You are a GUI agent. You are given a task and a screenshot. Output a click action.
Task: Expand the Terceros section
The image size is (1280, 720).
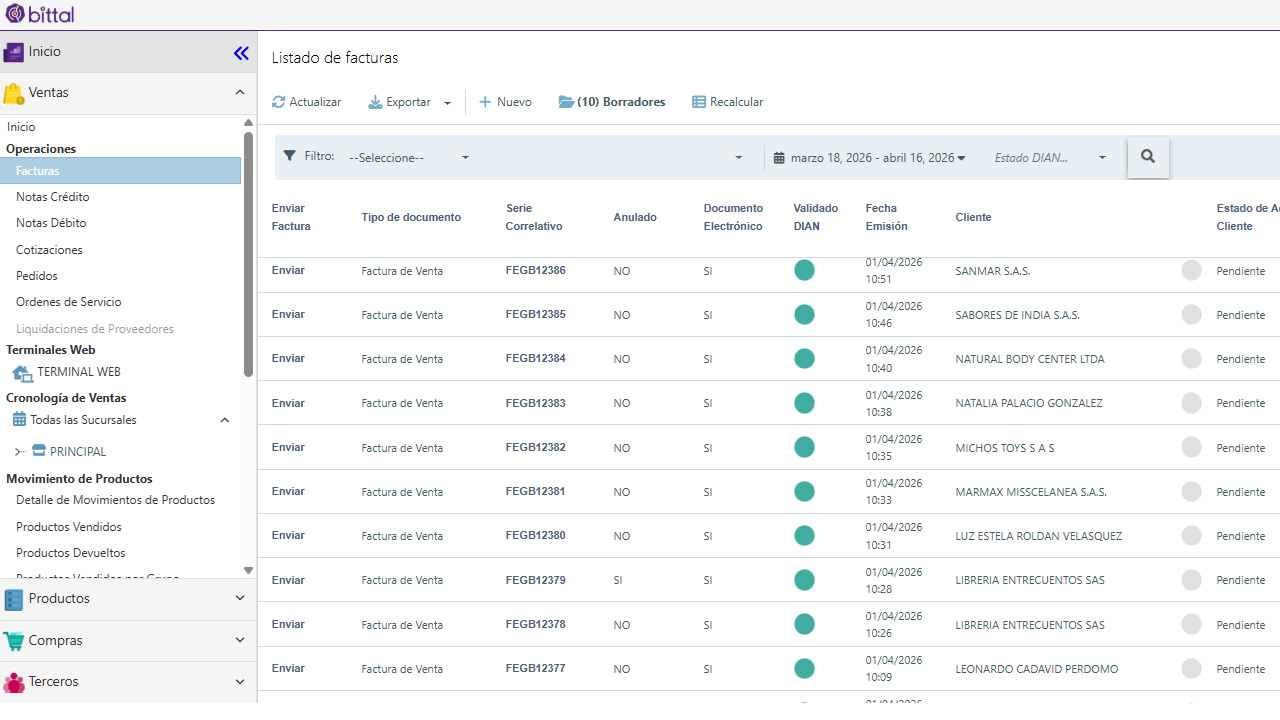240,681
